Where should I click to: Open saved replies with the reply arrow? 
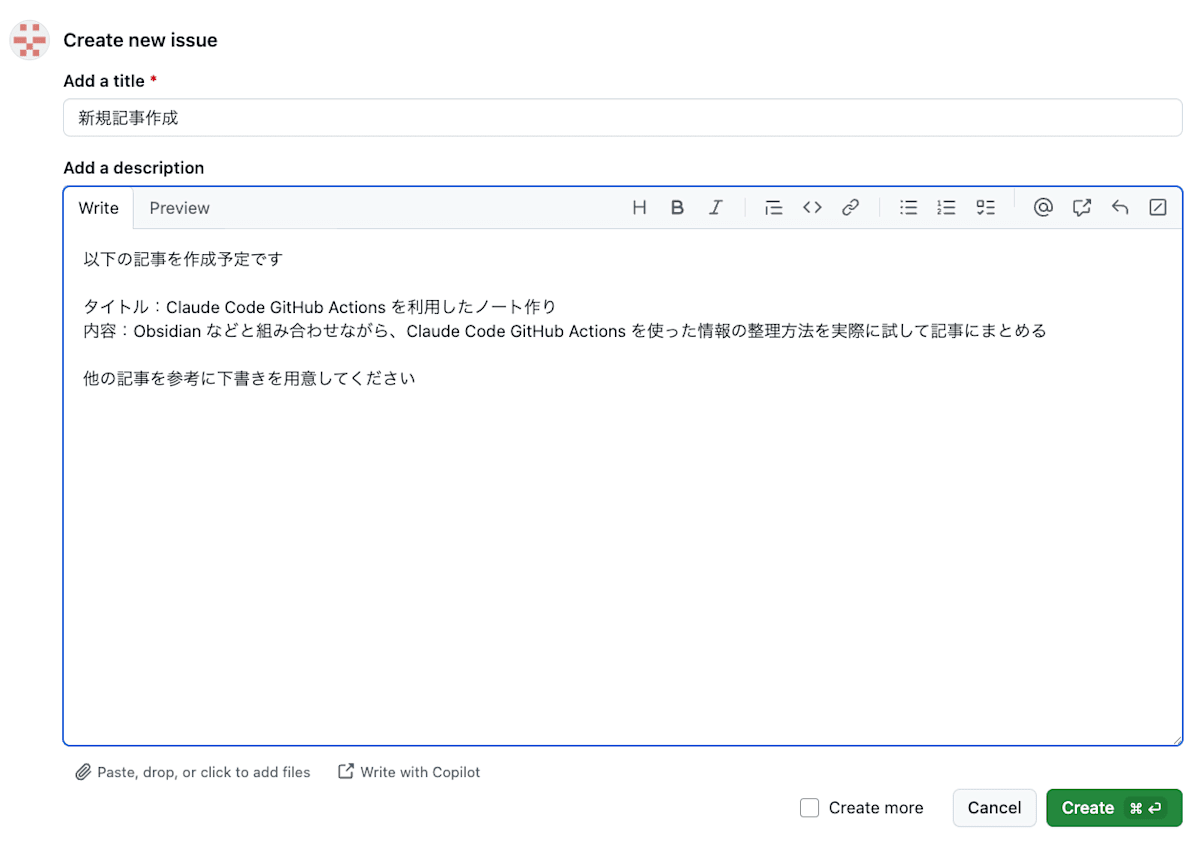[1120, 208]
